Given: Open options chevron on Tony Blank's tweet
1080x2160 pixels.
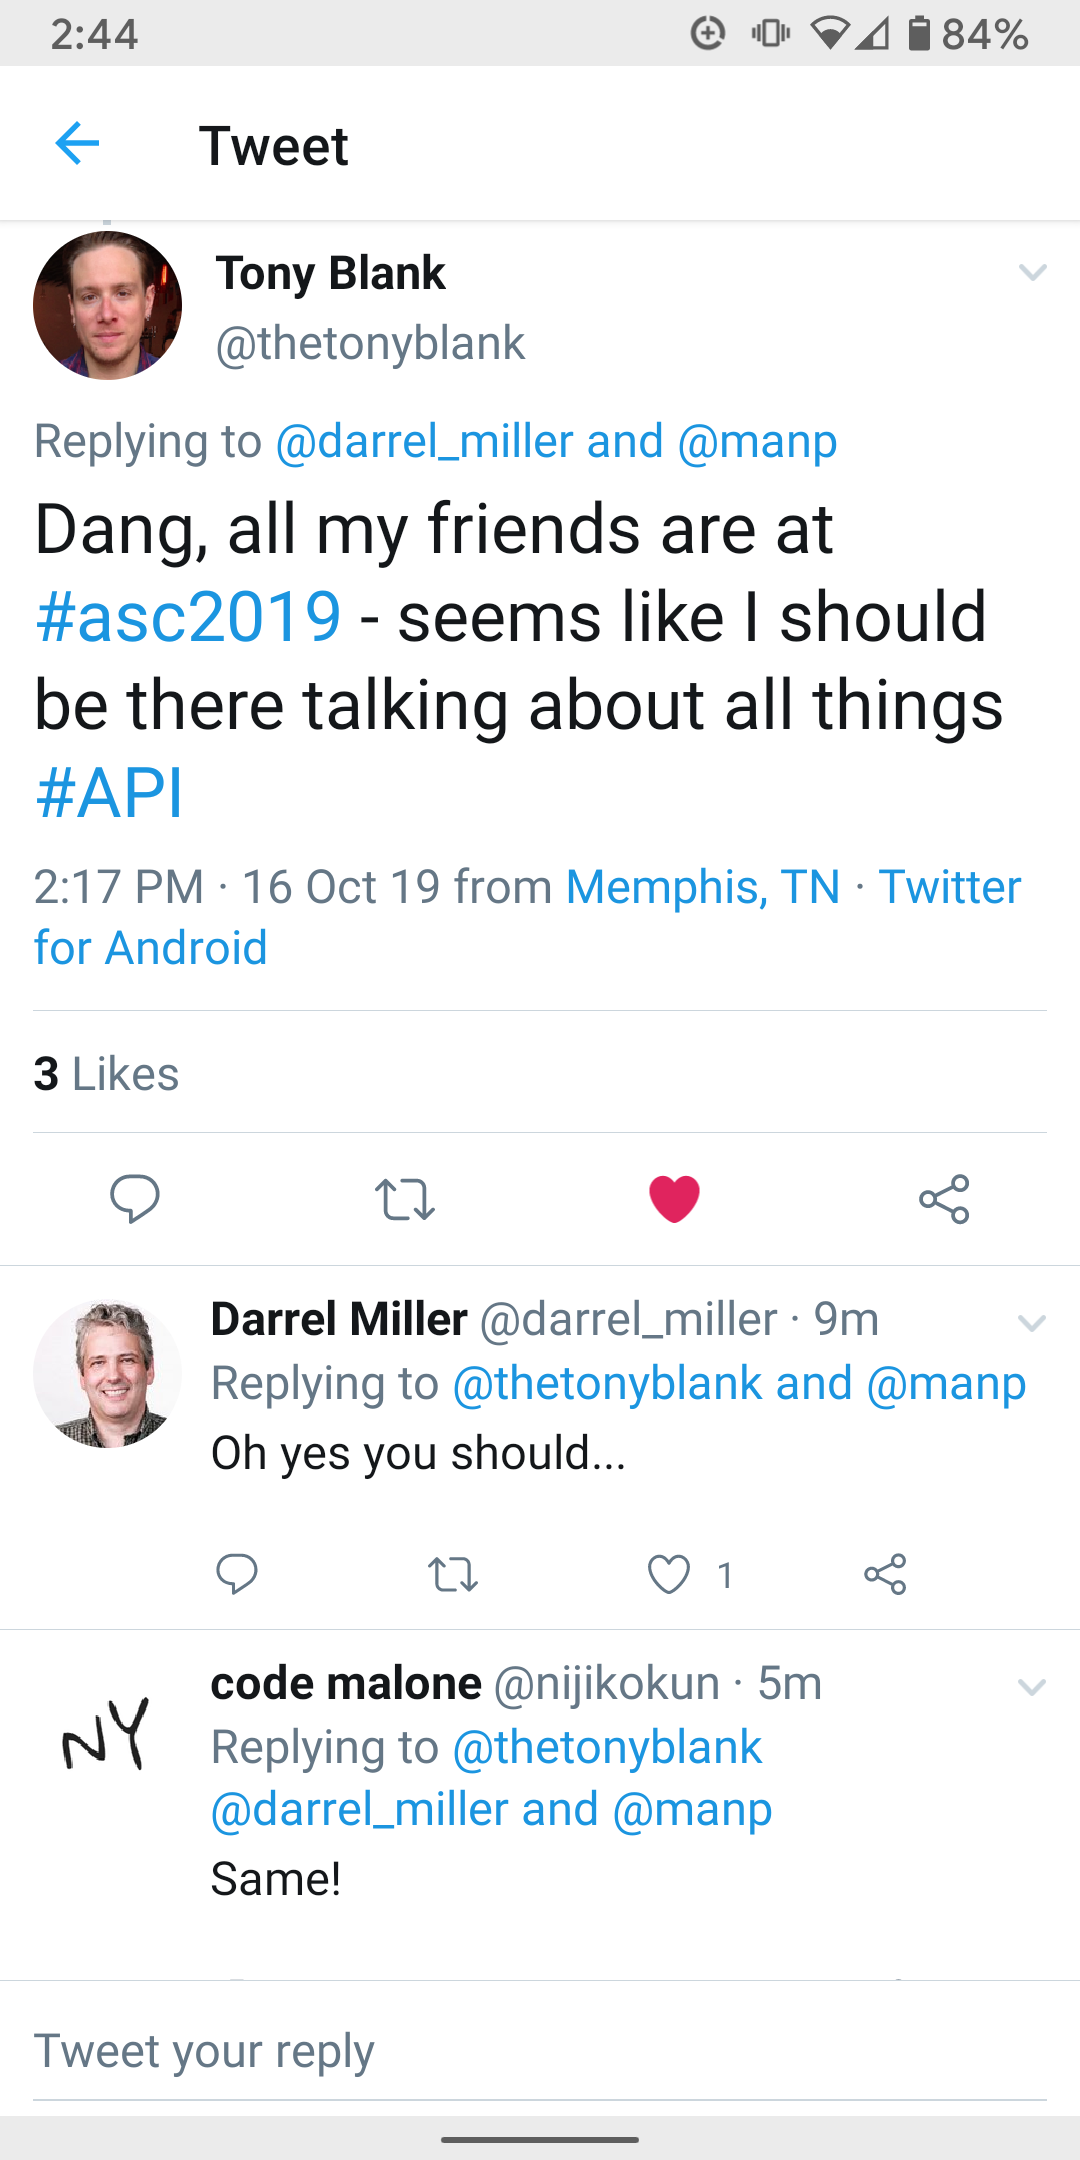Looking at the screenshot, I should pos(1032,272).
